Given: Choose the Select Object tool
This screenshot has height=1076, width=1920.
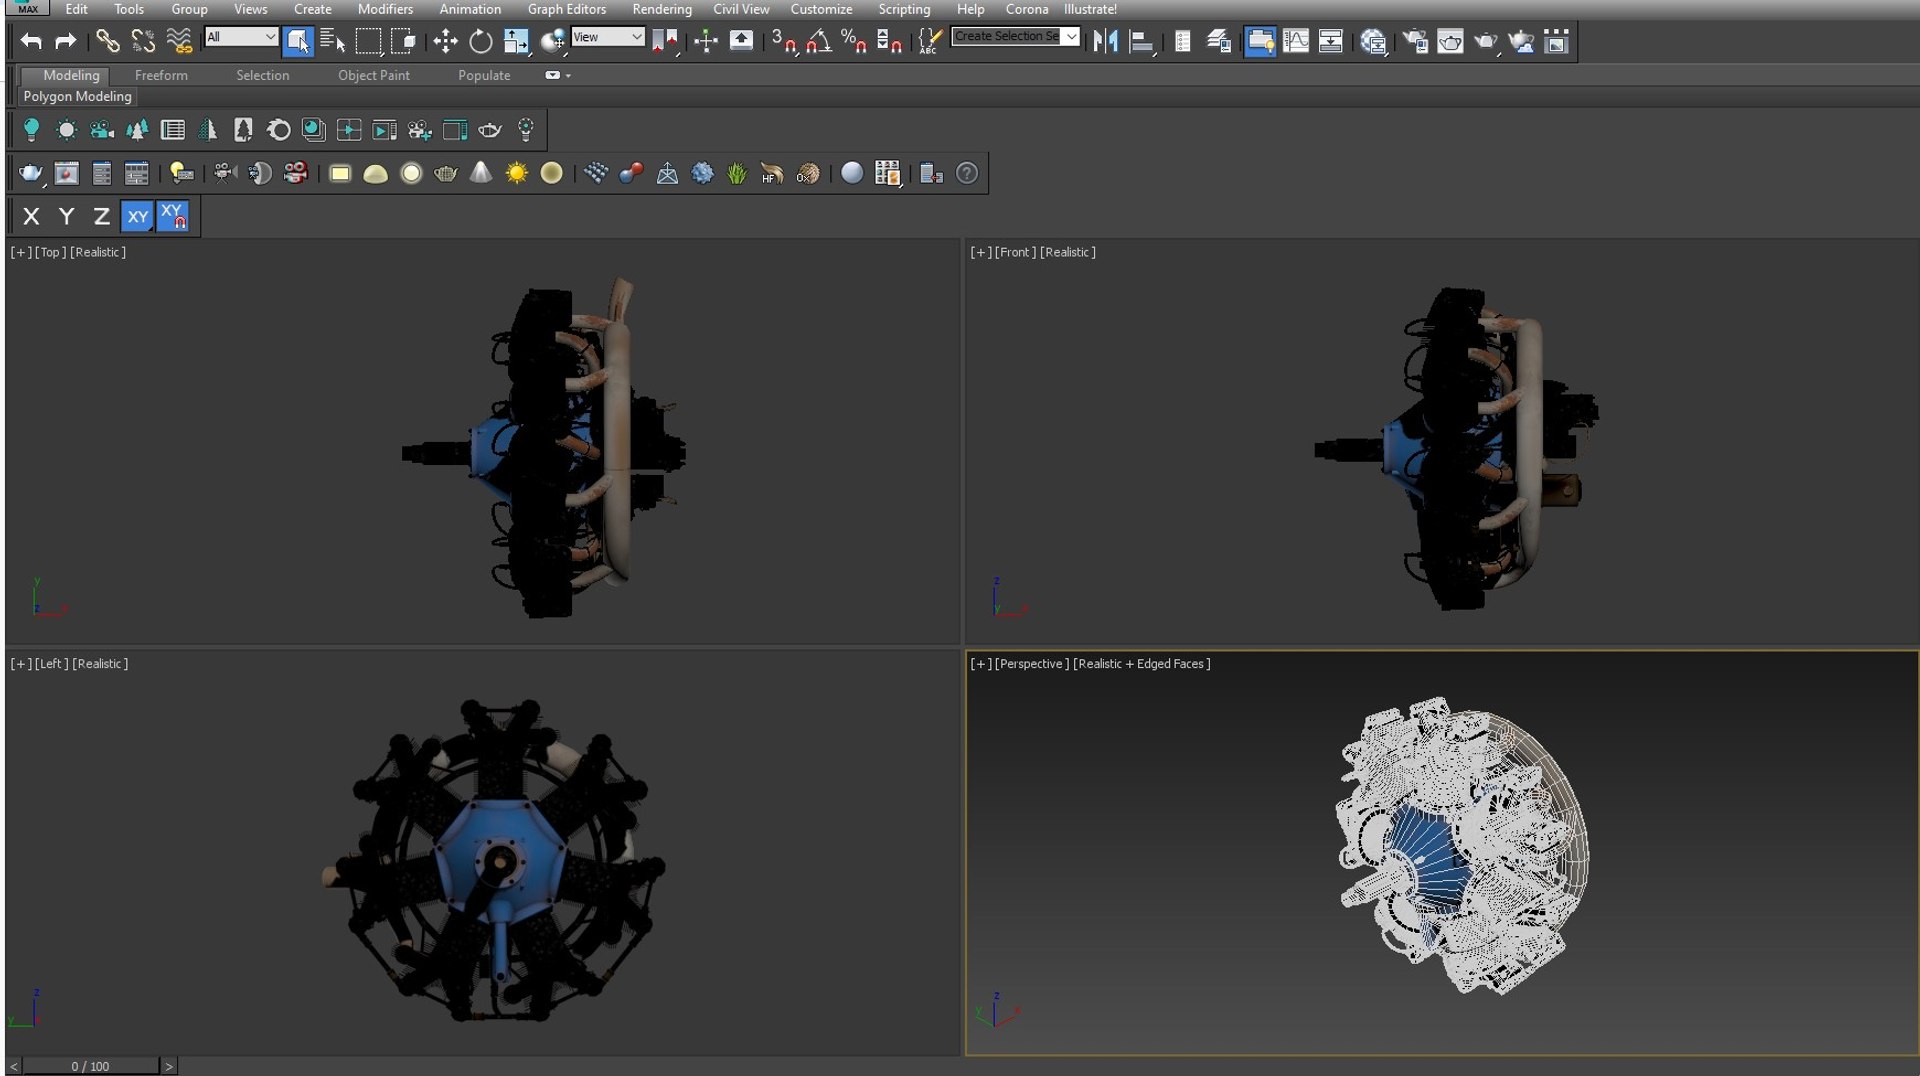Looking at the screenshot, I should (x=298, y=41).
